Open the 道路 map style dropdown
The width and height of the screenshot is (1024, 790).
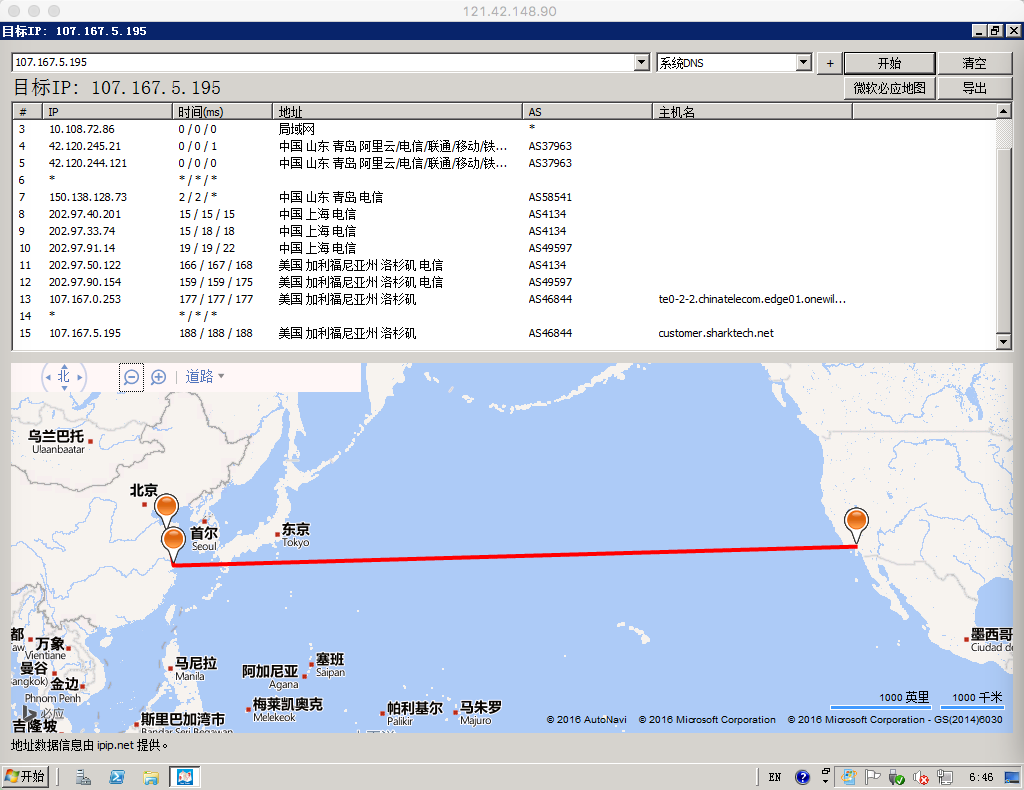point(205,377)
